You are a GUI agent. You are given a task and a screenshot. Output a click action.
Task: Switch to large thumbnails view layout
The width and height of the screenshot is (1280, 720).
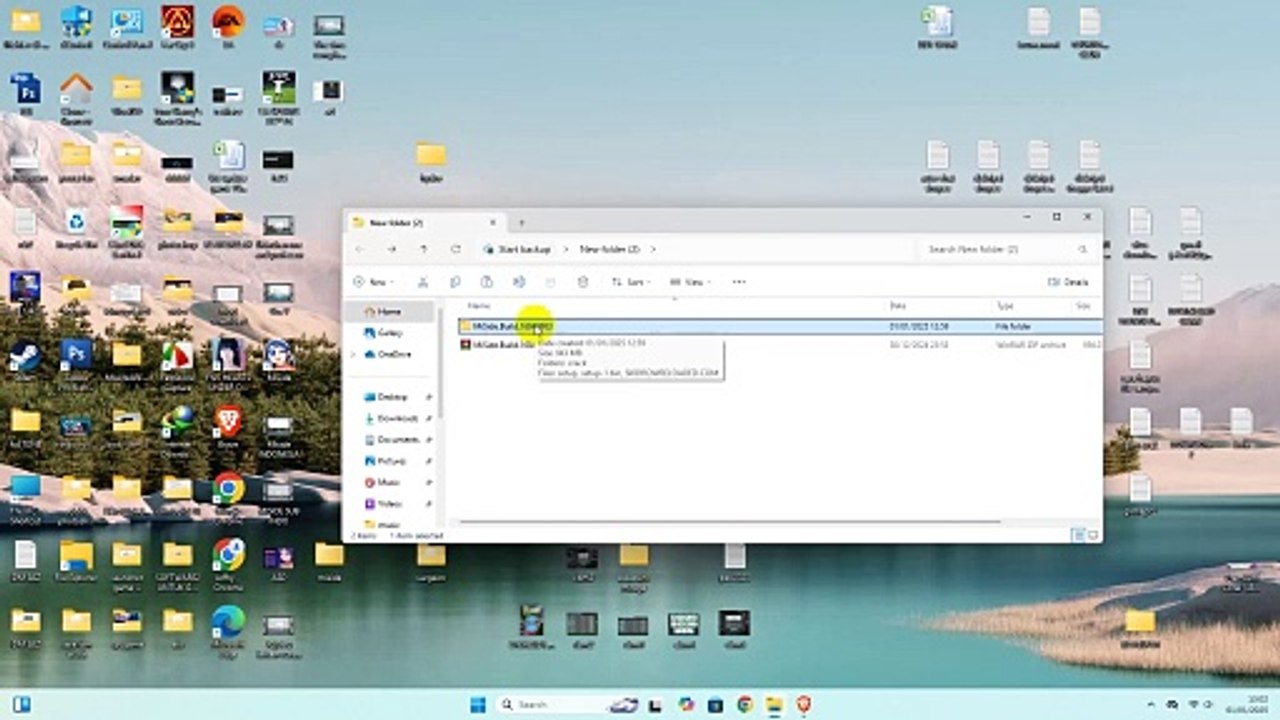1092,536
